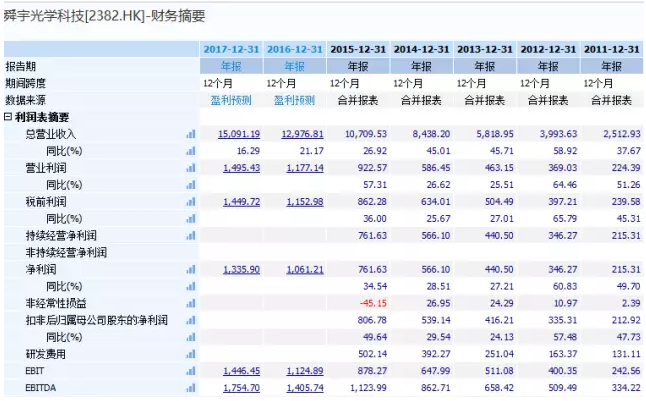
Task: Select the 2017-12-31 column header
Action: [x=231, y=49]
